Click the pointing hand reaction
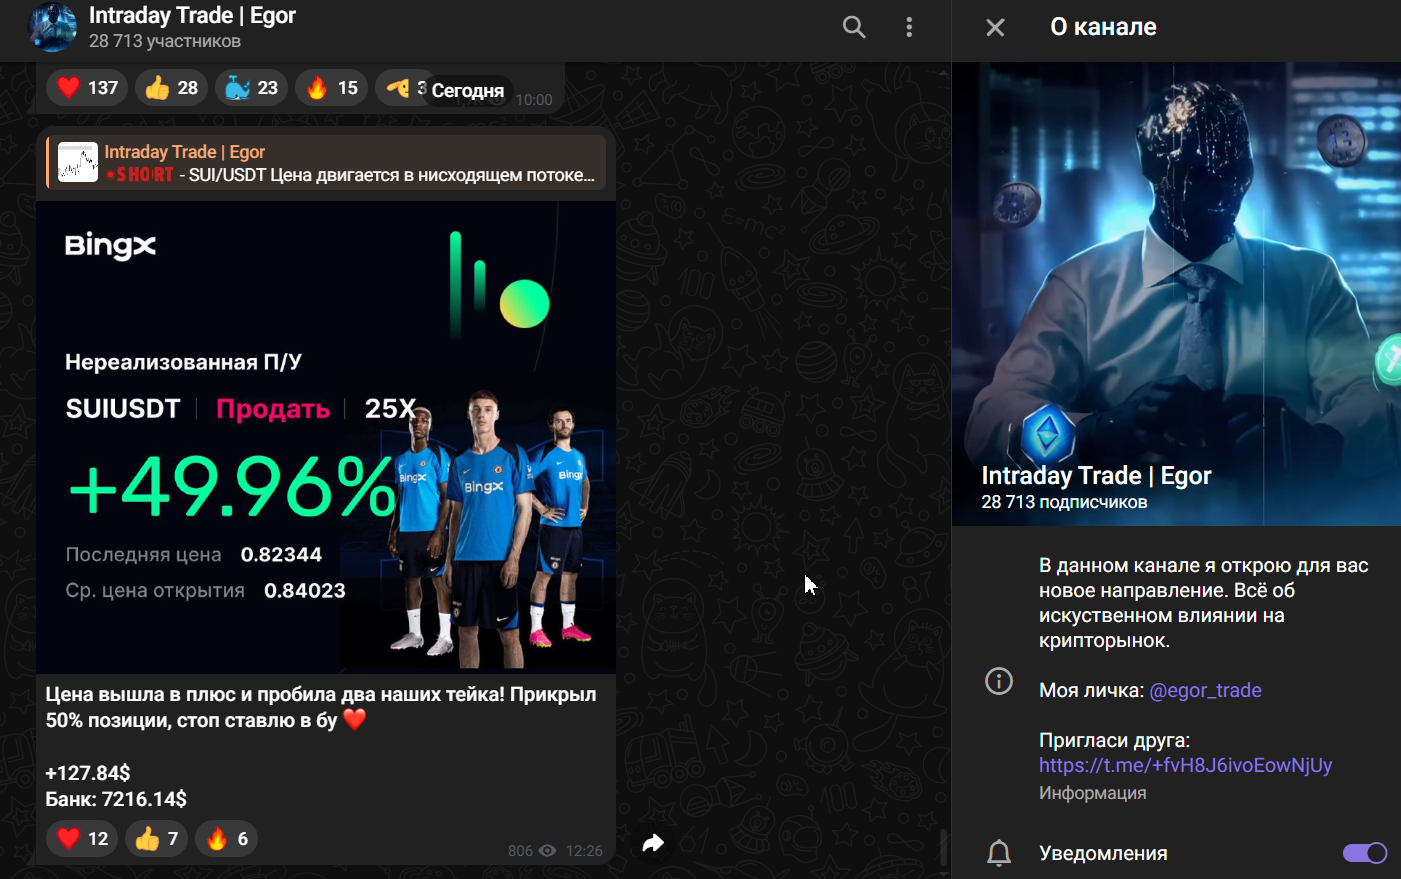Image resolution: width=1401 pixels, height=879 pixels. [x=403, y=88]
